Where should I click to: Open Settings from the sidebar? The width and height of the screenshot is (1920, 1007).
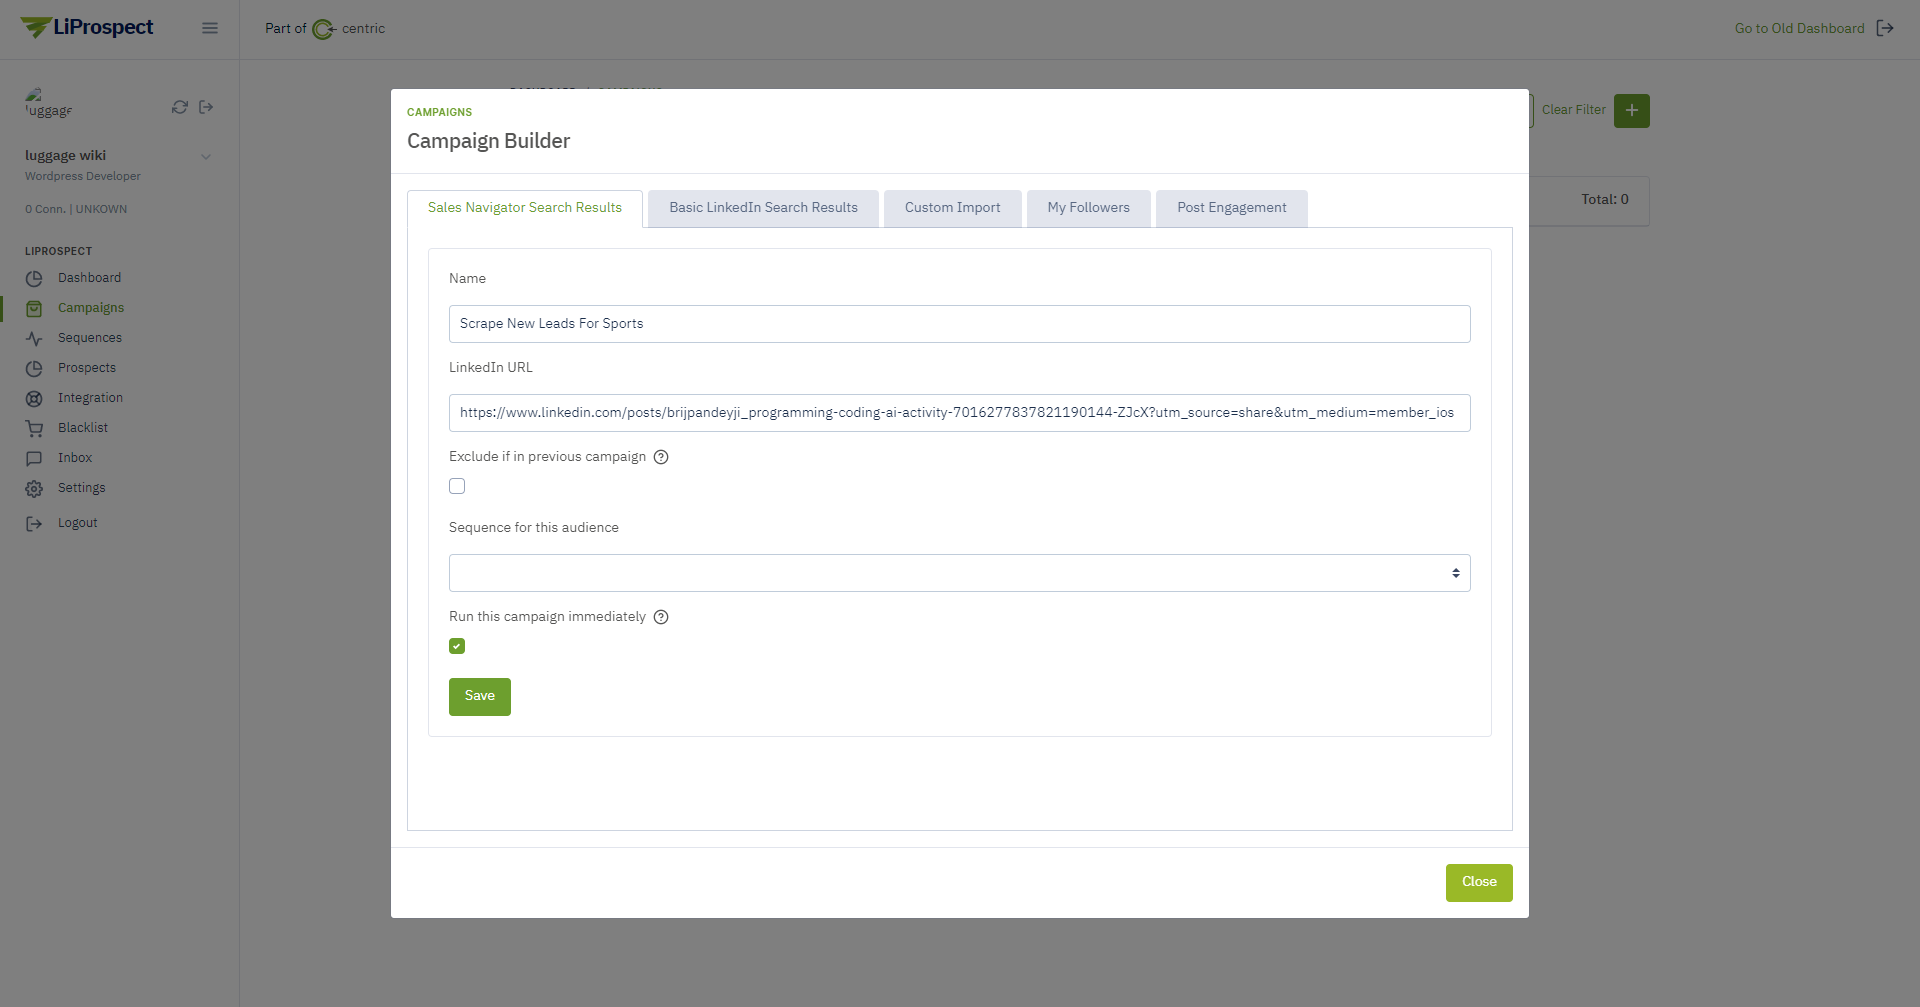(82, 488)
